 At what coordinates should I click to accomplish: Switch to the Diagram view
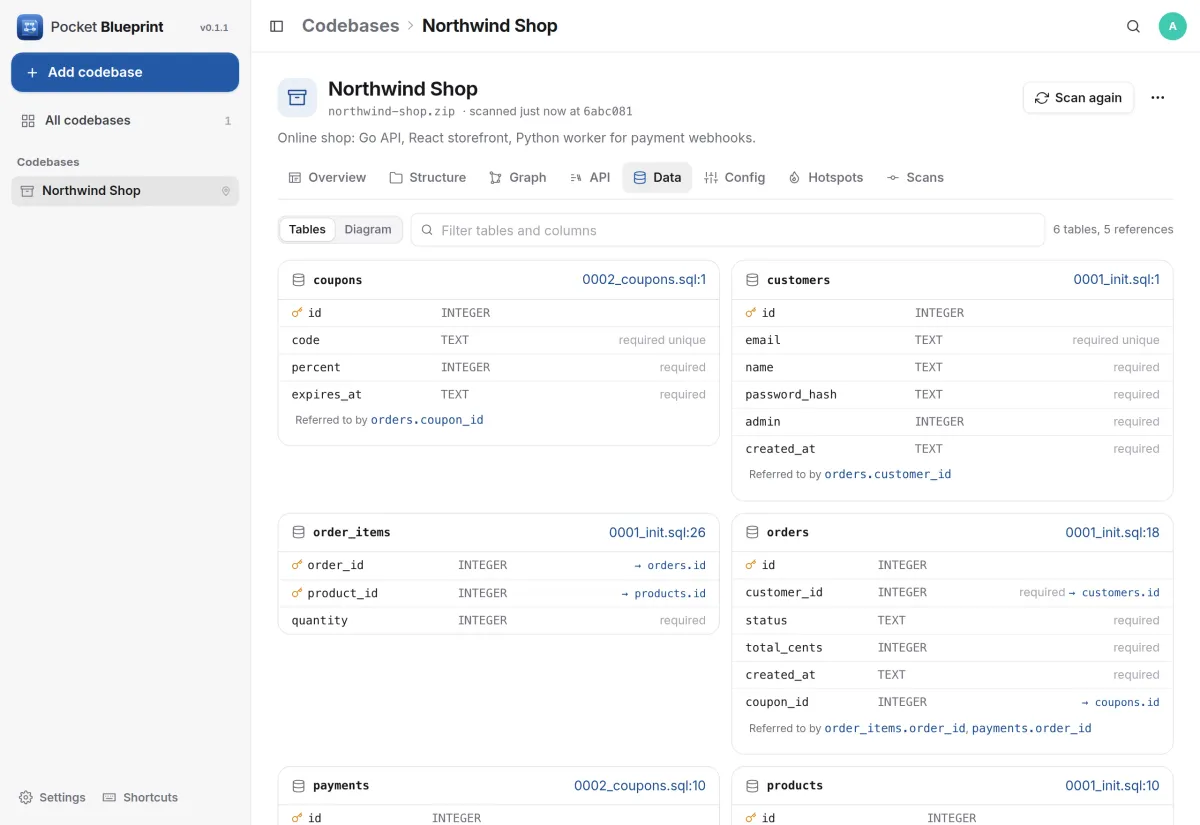point(368,229)
